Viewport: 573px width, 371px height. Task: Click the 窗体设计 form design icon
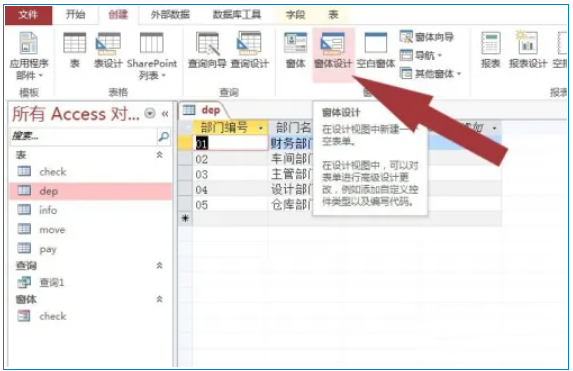[x=333, y=50]
